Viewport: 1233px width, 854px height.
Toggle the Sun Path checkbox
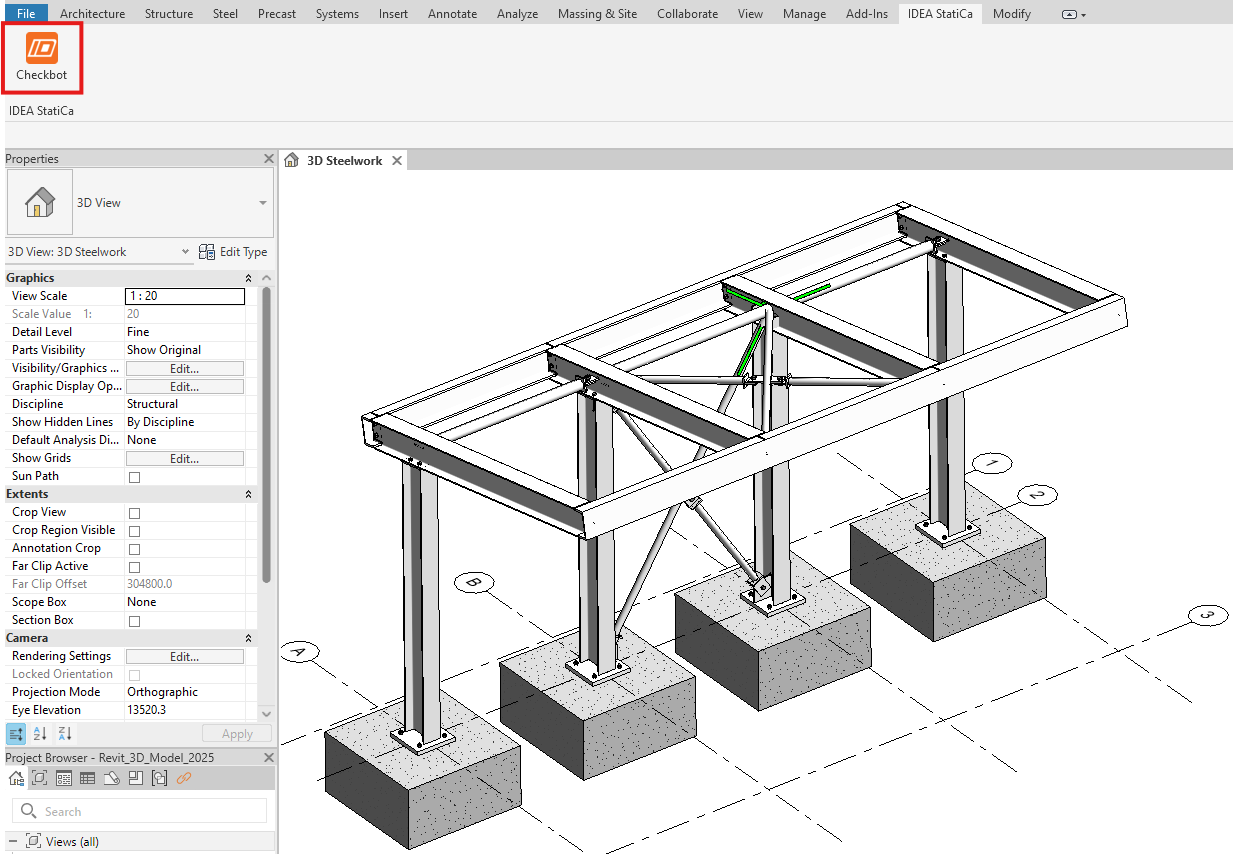point(135,477)
